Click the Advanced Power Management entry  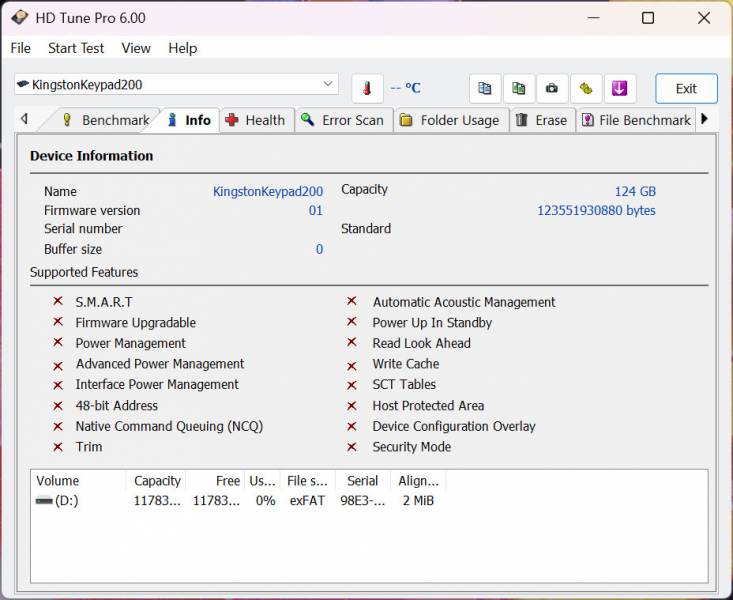pos(160,364)
